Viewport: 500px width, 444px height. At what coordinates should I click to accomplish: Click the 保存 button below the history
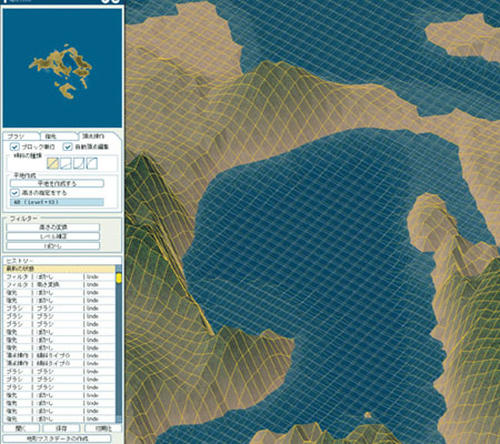point(62,428)
